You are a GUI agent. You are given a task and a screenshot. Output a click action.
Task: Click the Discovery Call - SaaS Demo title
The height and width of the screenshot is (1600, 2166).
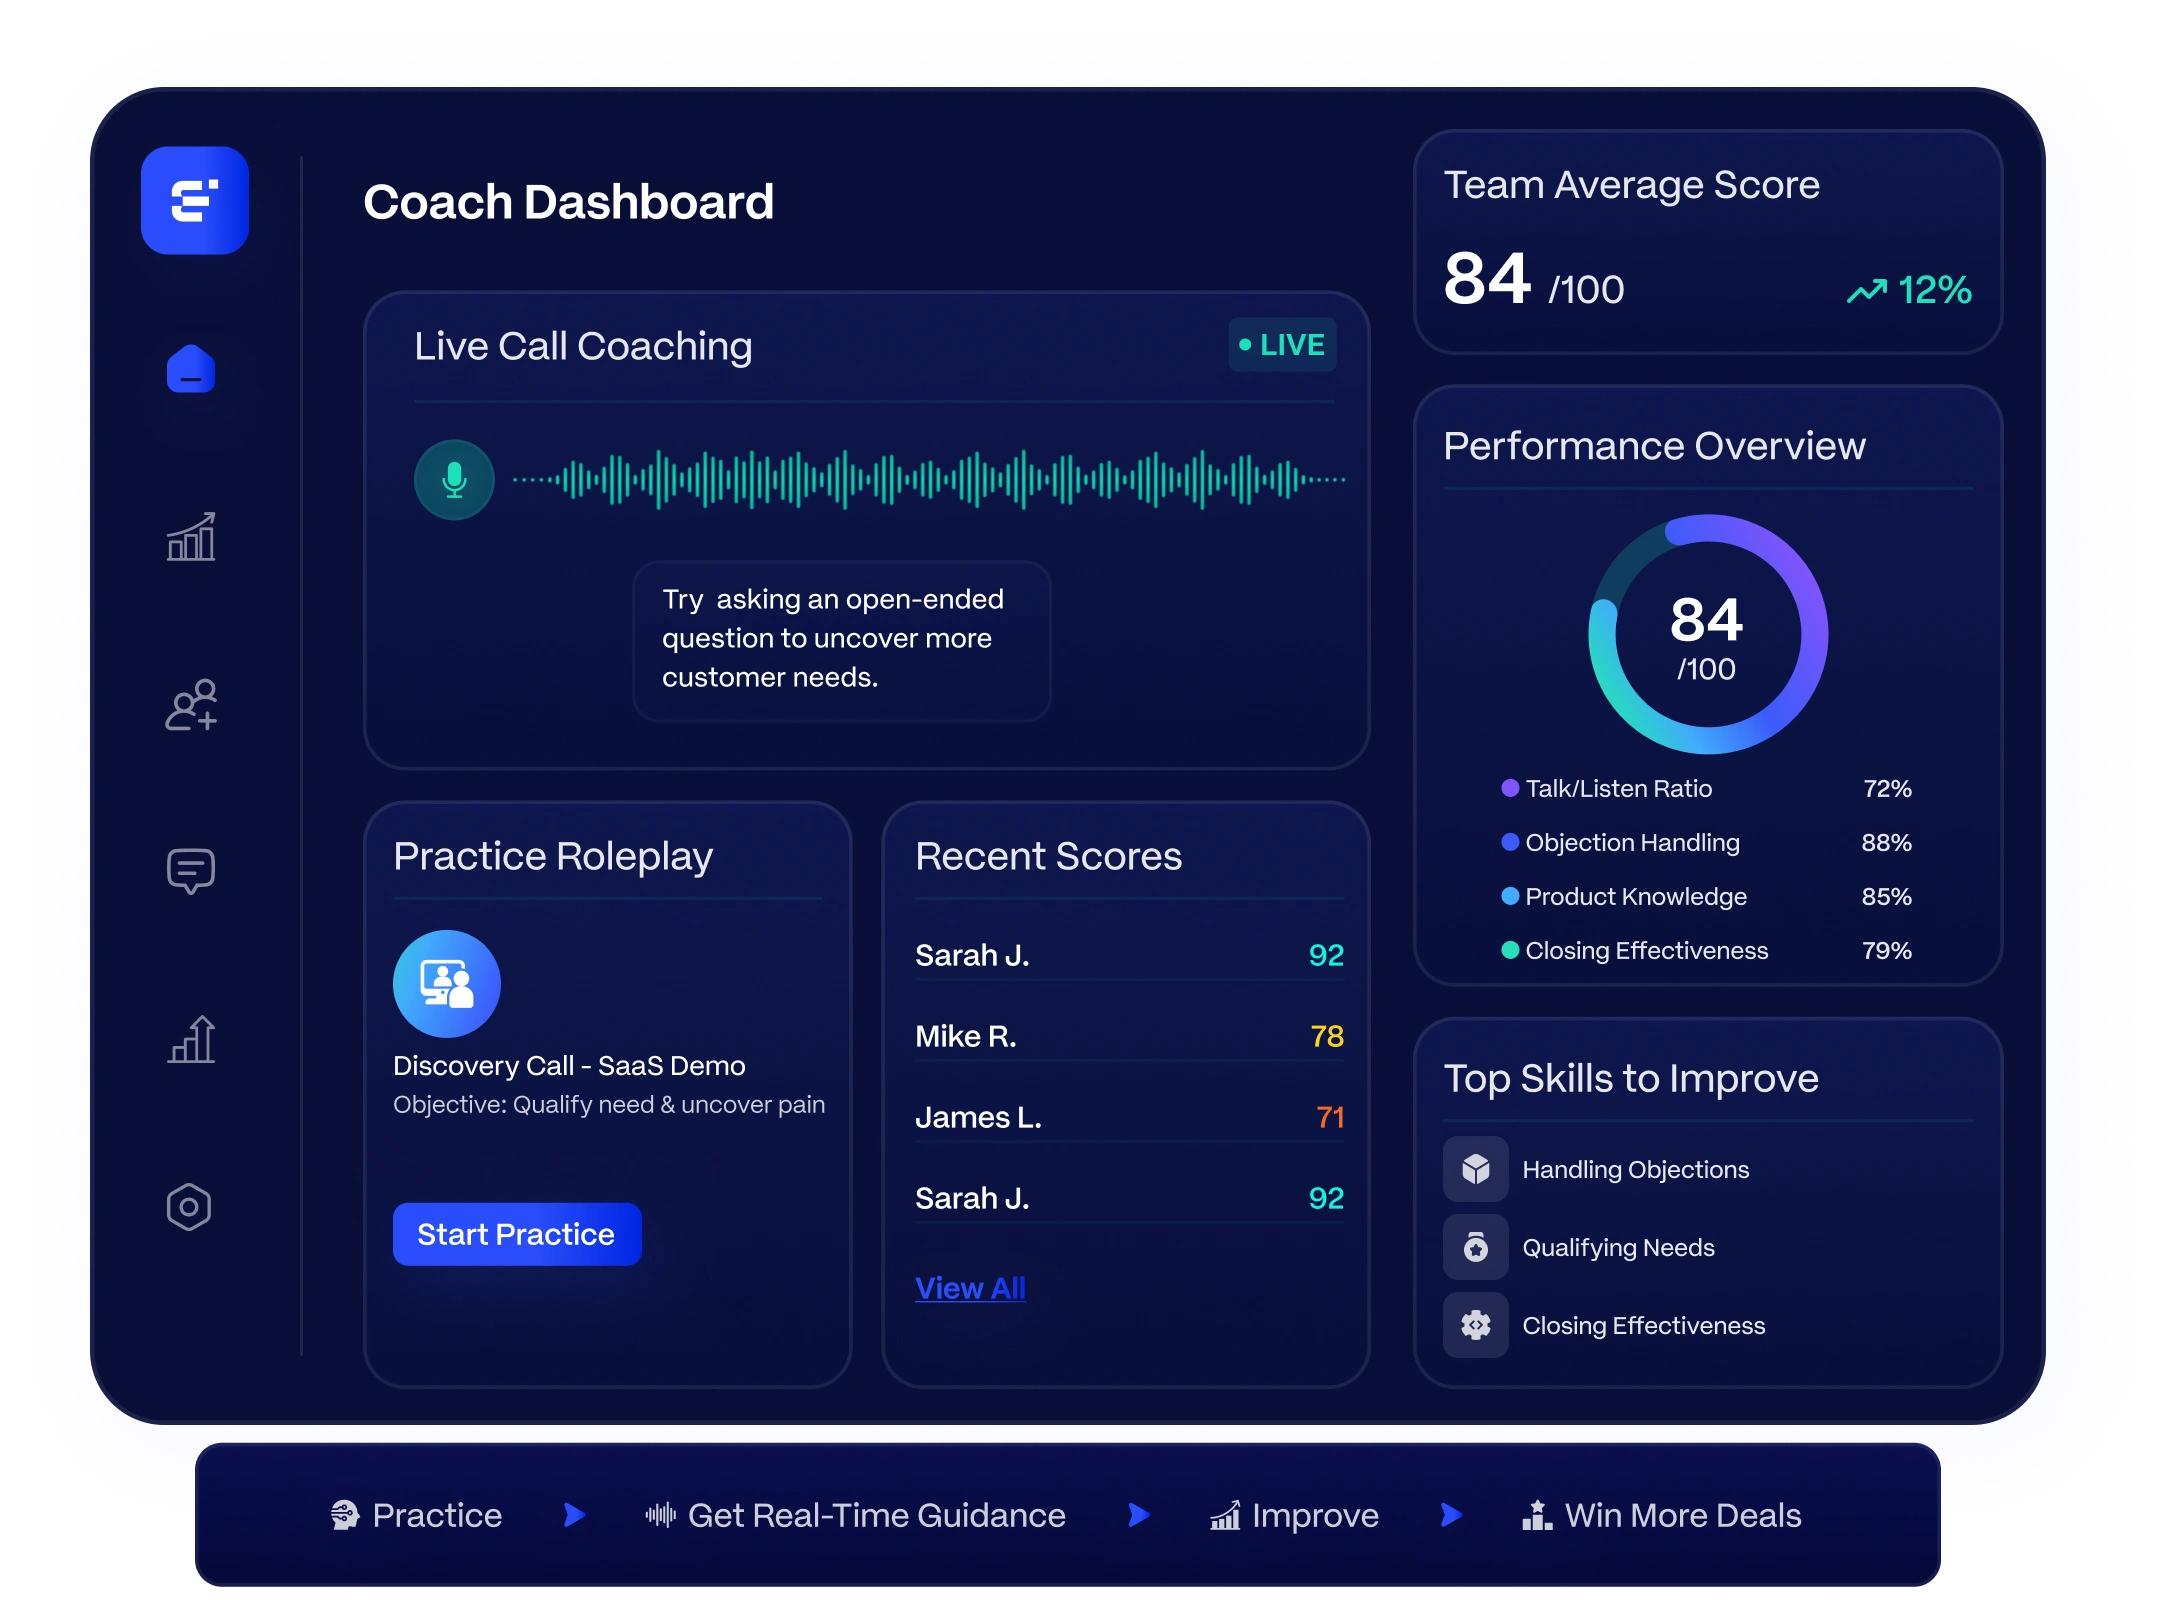pos(569,1065)
